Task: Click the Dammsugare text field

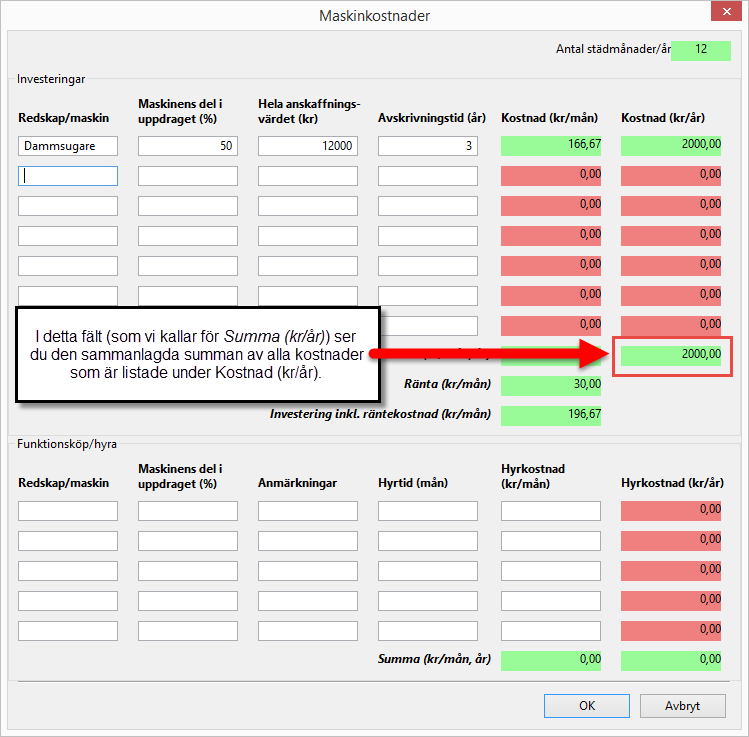Action: tap(68, 146)
